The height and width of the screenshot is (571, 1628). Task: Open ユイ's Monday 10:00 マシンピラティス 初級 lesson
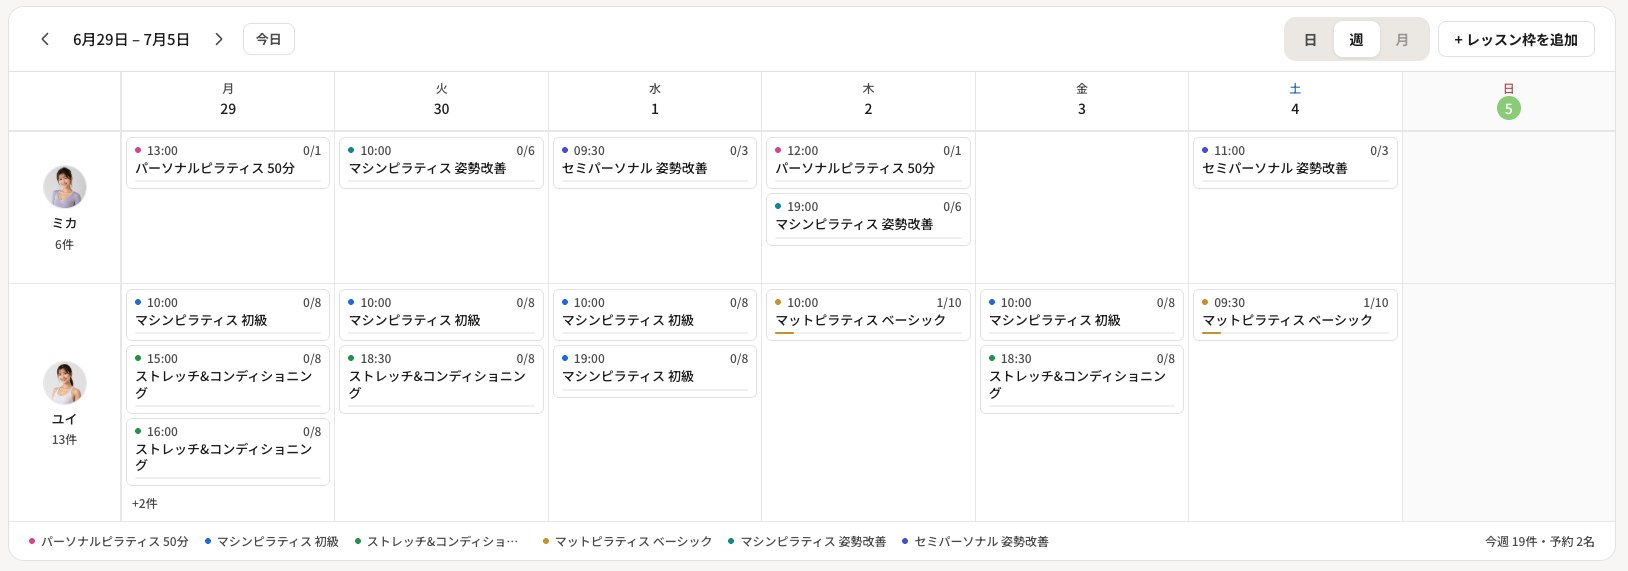228,315
